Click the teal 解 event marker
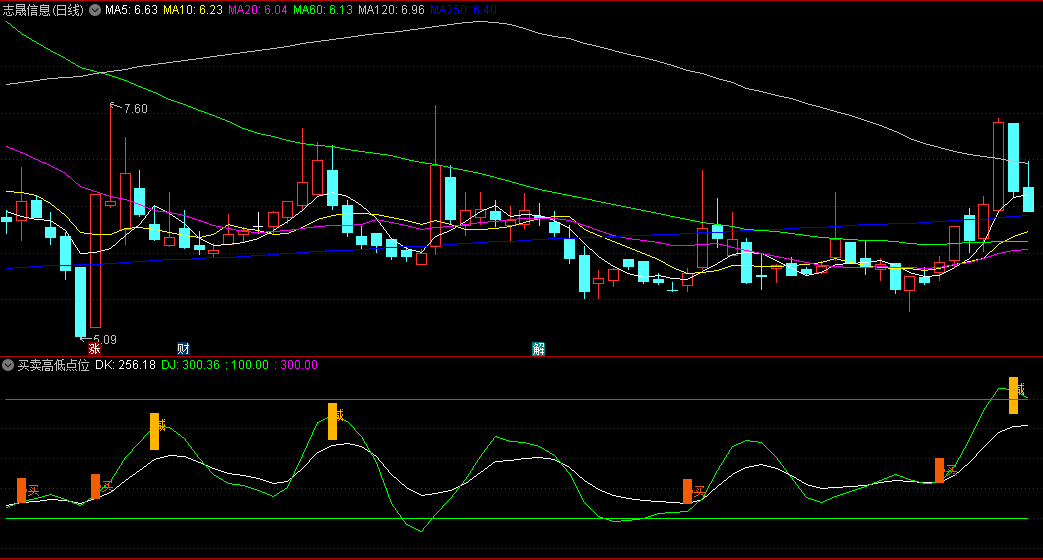The height and width of the screenshot is (560, 1043). point(539,349)
